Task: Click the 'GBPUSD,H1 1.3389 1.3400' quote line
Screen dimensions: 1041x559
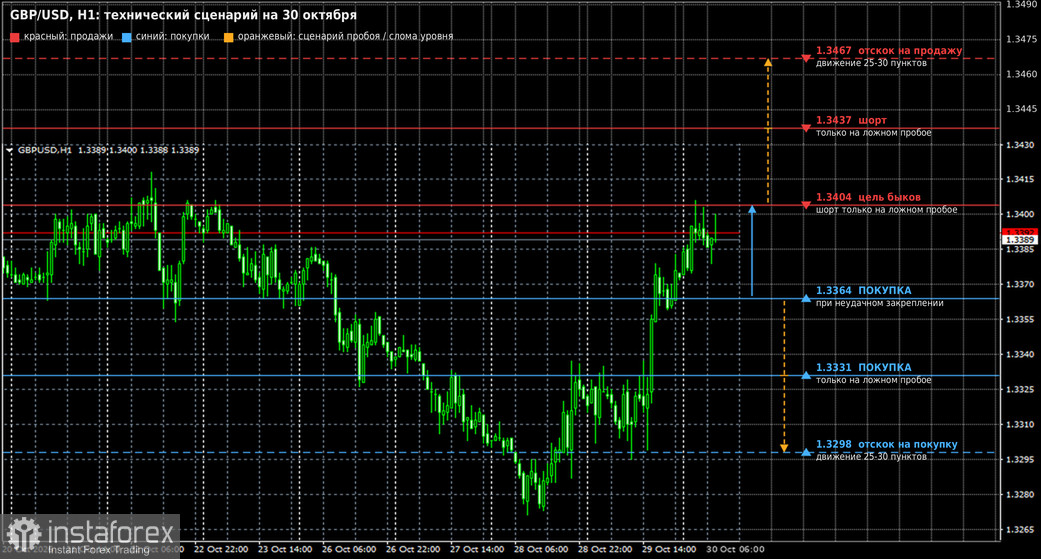Action: [108, 150]
